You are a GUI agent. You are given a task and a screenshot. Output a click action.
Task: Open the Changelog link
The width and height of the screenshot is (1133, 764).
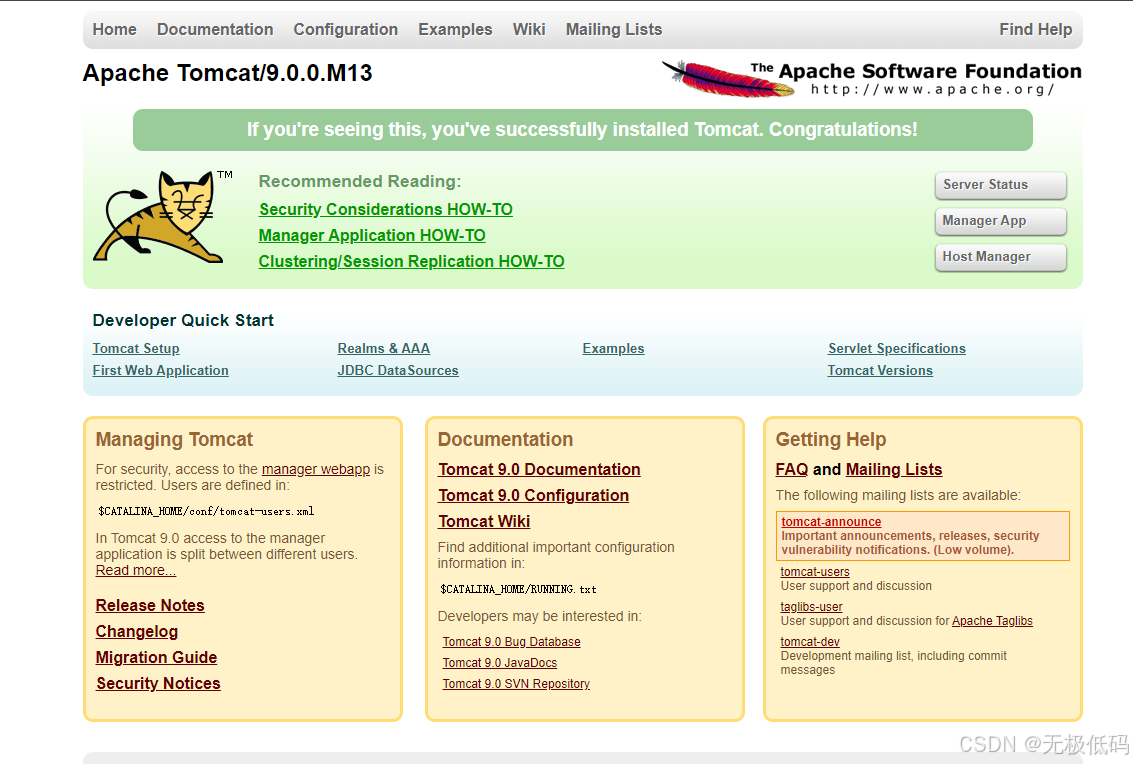(x=137, y=632)
